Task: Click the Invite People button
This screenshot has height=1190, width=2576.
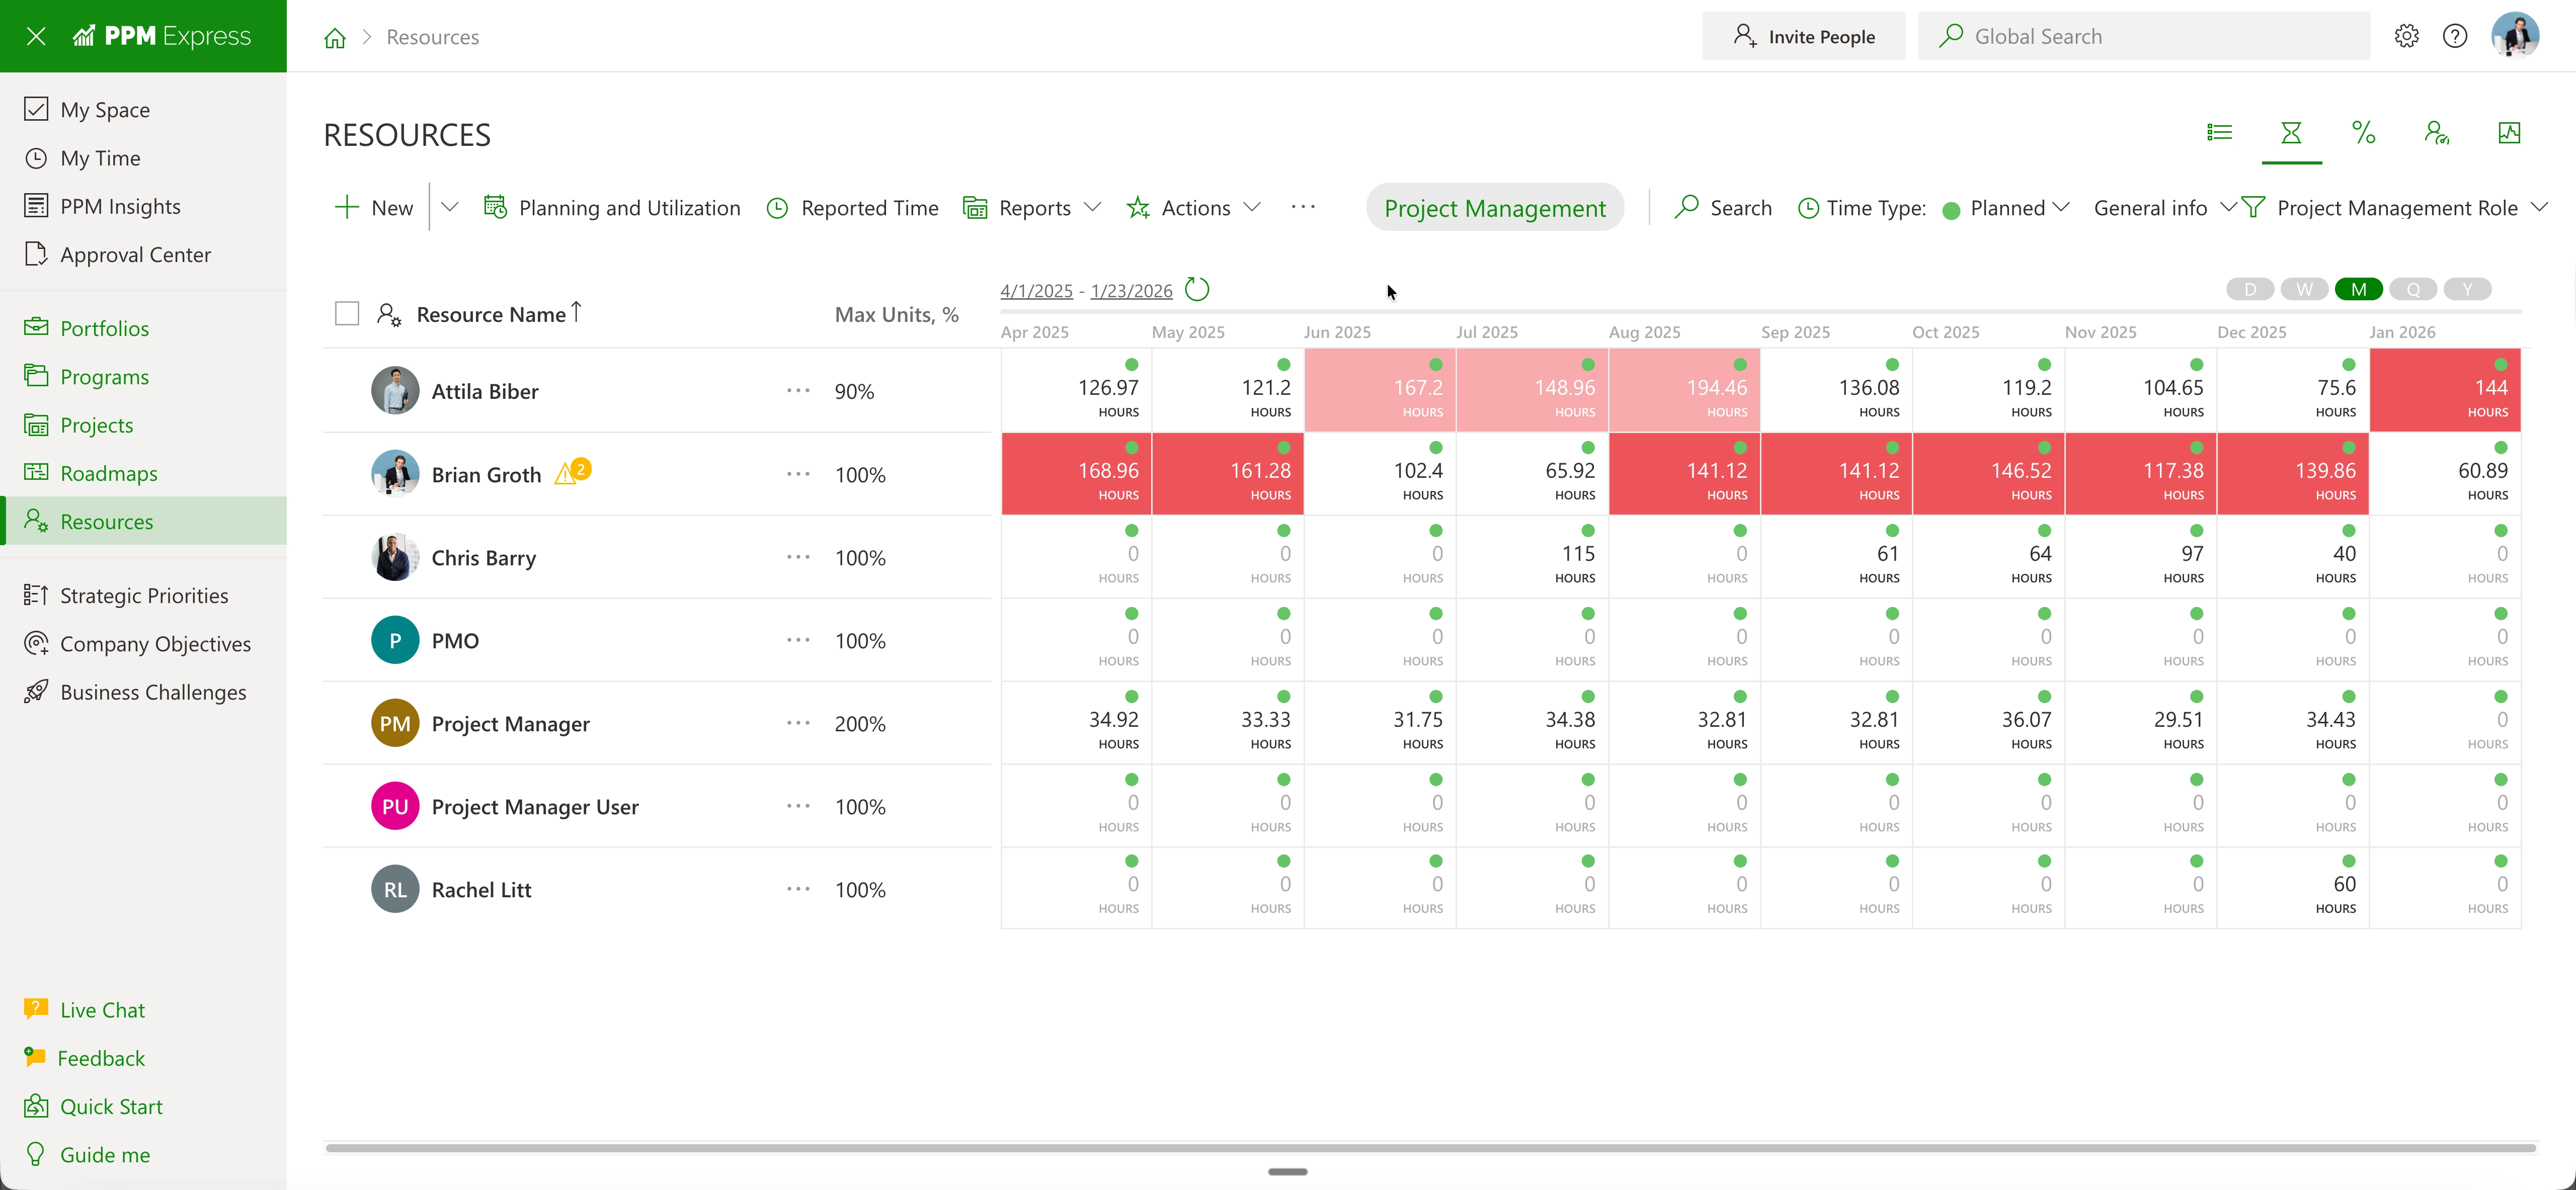Action: (x=1803, y=37)
